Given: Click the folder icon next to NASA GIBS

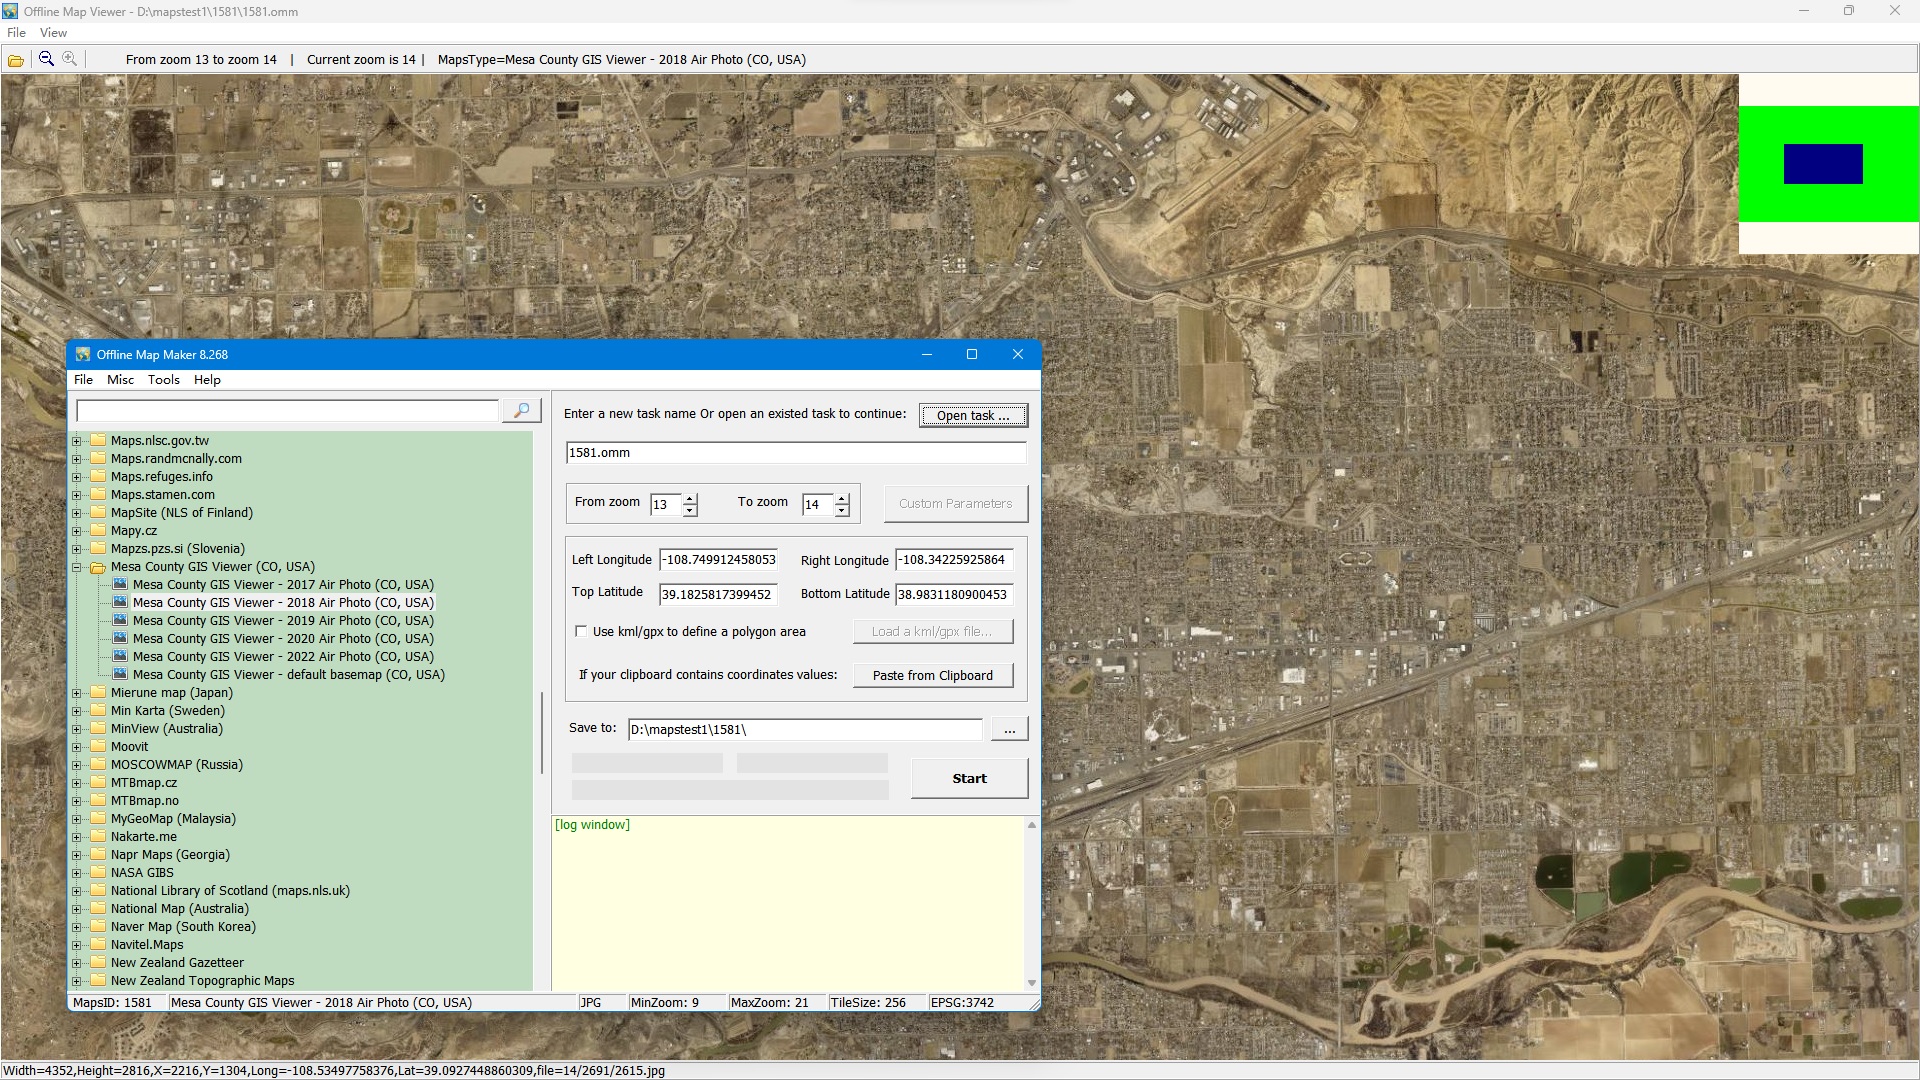Looking at the screenshot, I should [x=98, y=872].
